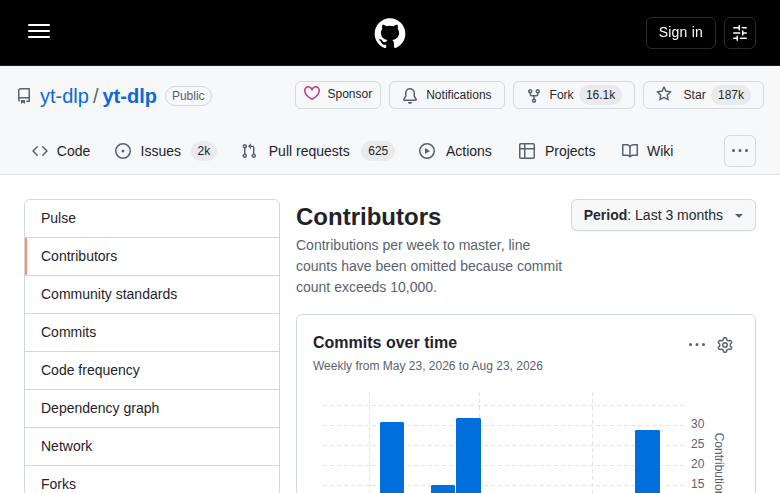The height and width of the screenshot is (493, 780).
Task: Click the tallest blue bar in the chart
Action: tap(469, 456)
